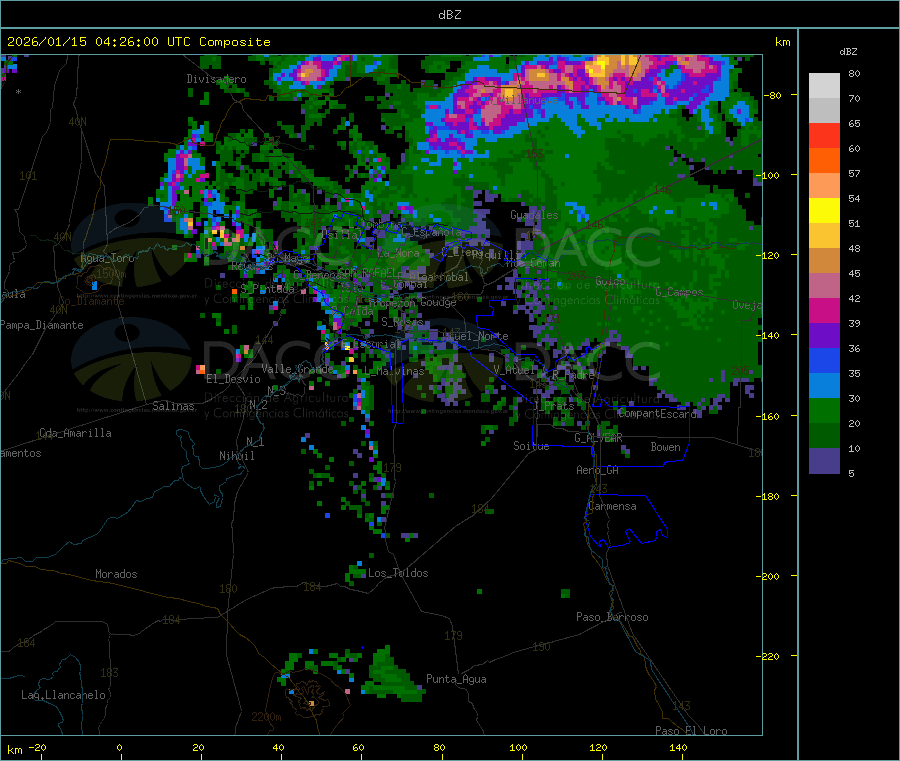Click the 'G_Campos' label
Viewport: 900px width, 761px height.
[x=679, y=292]
